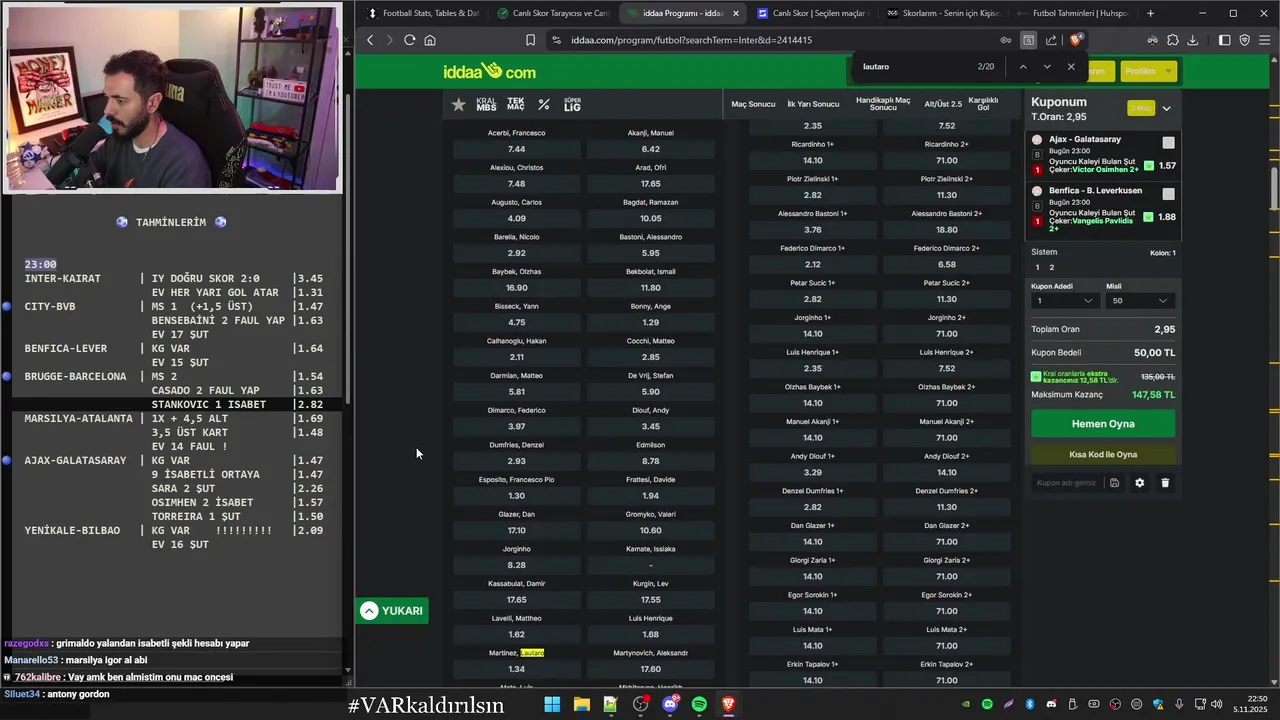1280x720 pixels.
Task: Select the Maç Sonucu market tab
Action: [753, 104]
